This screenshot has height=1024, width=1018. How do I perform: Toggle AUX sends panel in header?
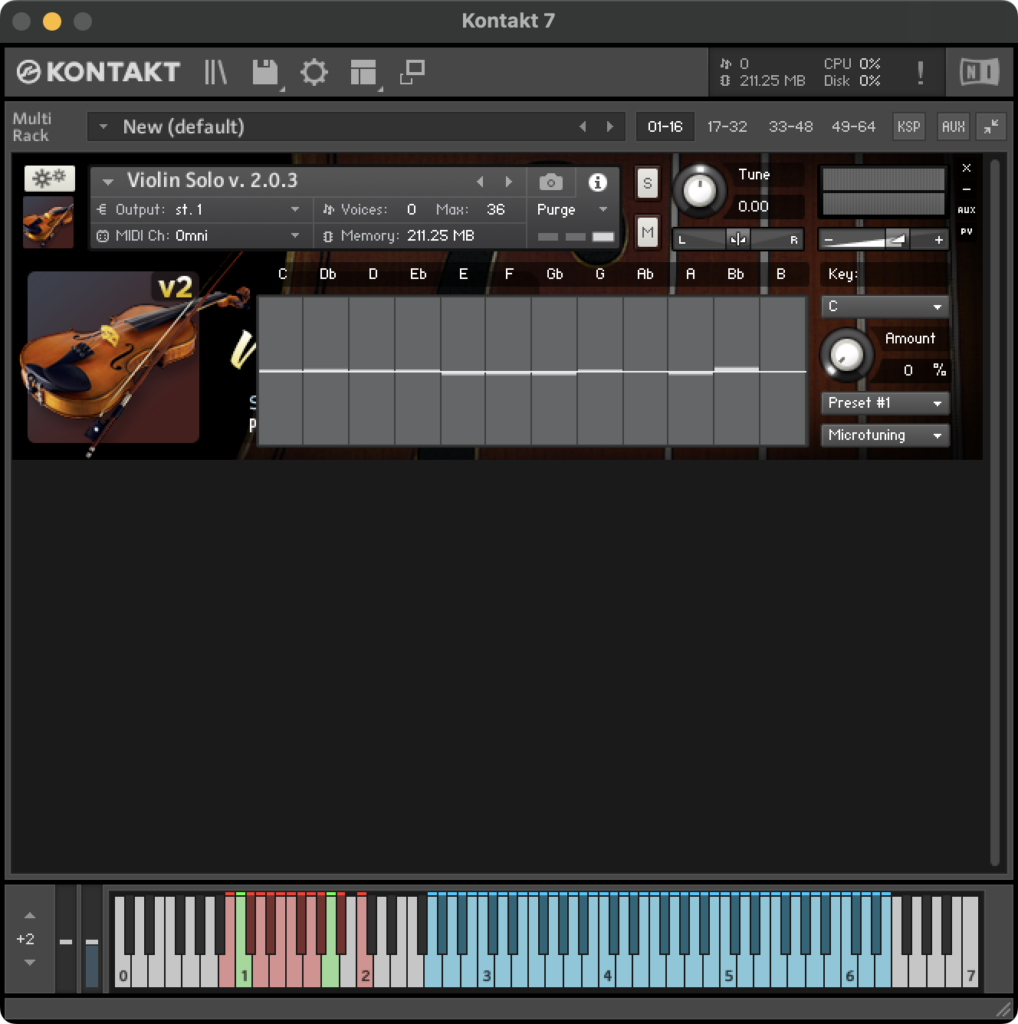coord(953,127)
